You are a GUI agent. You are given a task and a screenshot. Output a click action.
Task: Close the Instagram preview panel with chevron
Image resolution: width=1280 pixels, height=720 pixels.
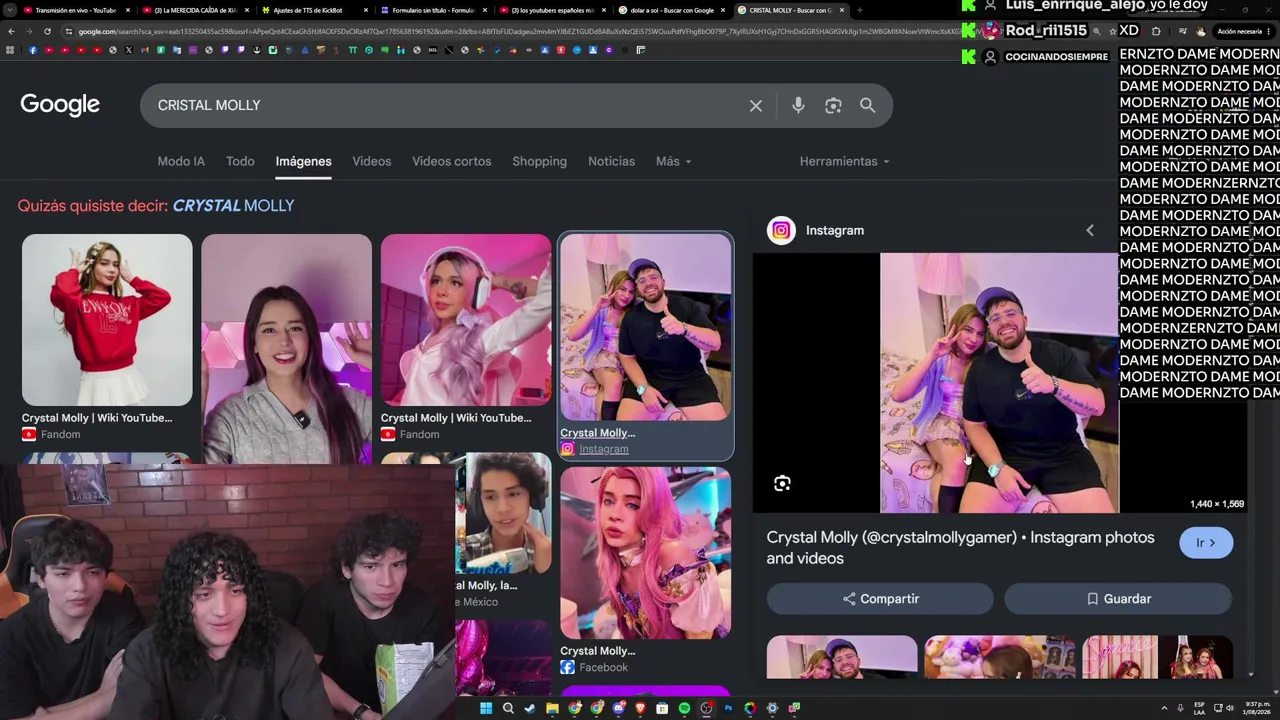tap(1090, 230)
